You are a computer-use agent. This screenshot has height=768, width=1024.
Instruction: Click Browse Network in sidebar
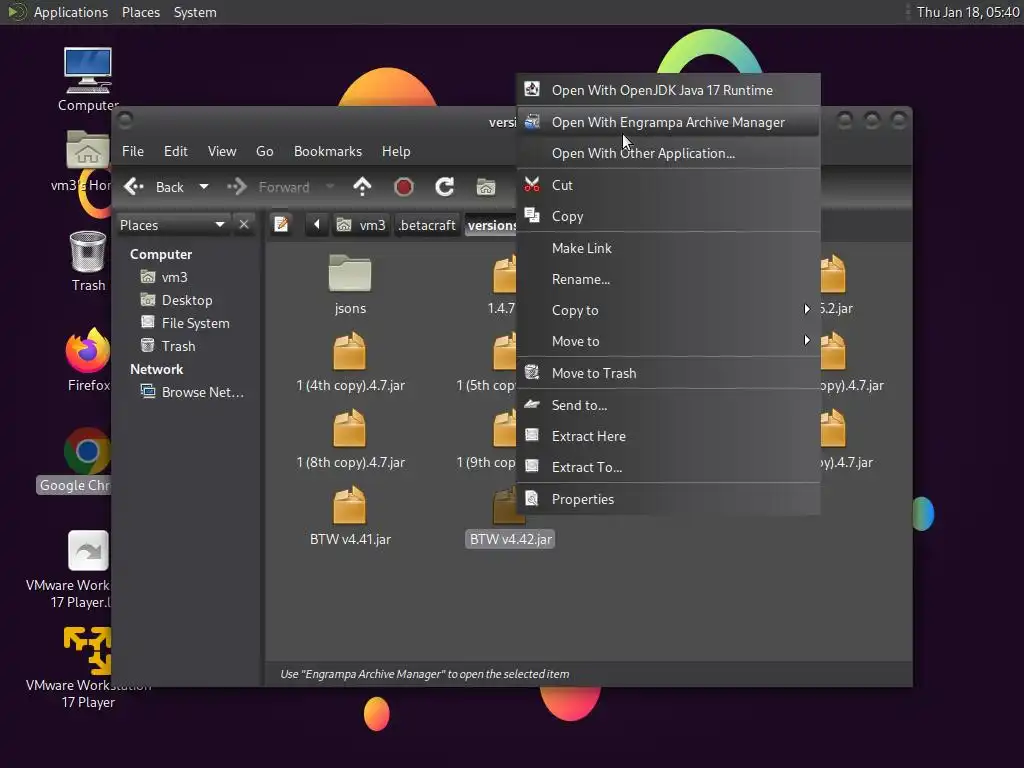click(192, 392)
